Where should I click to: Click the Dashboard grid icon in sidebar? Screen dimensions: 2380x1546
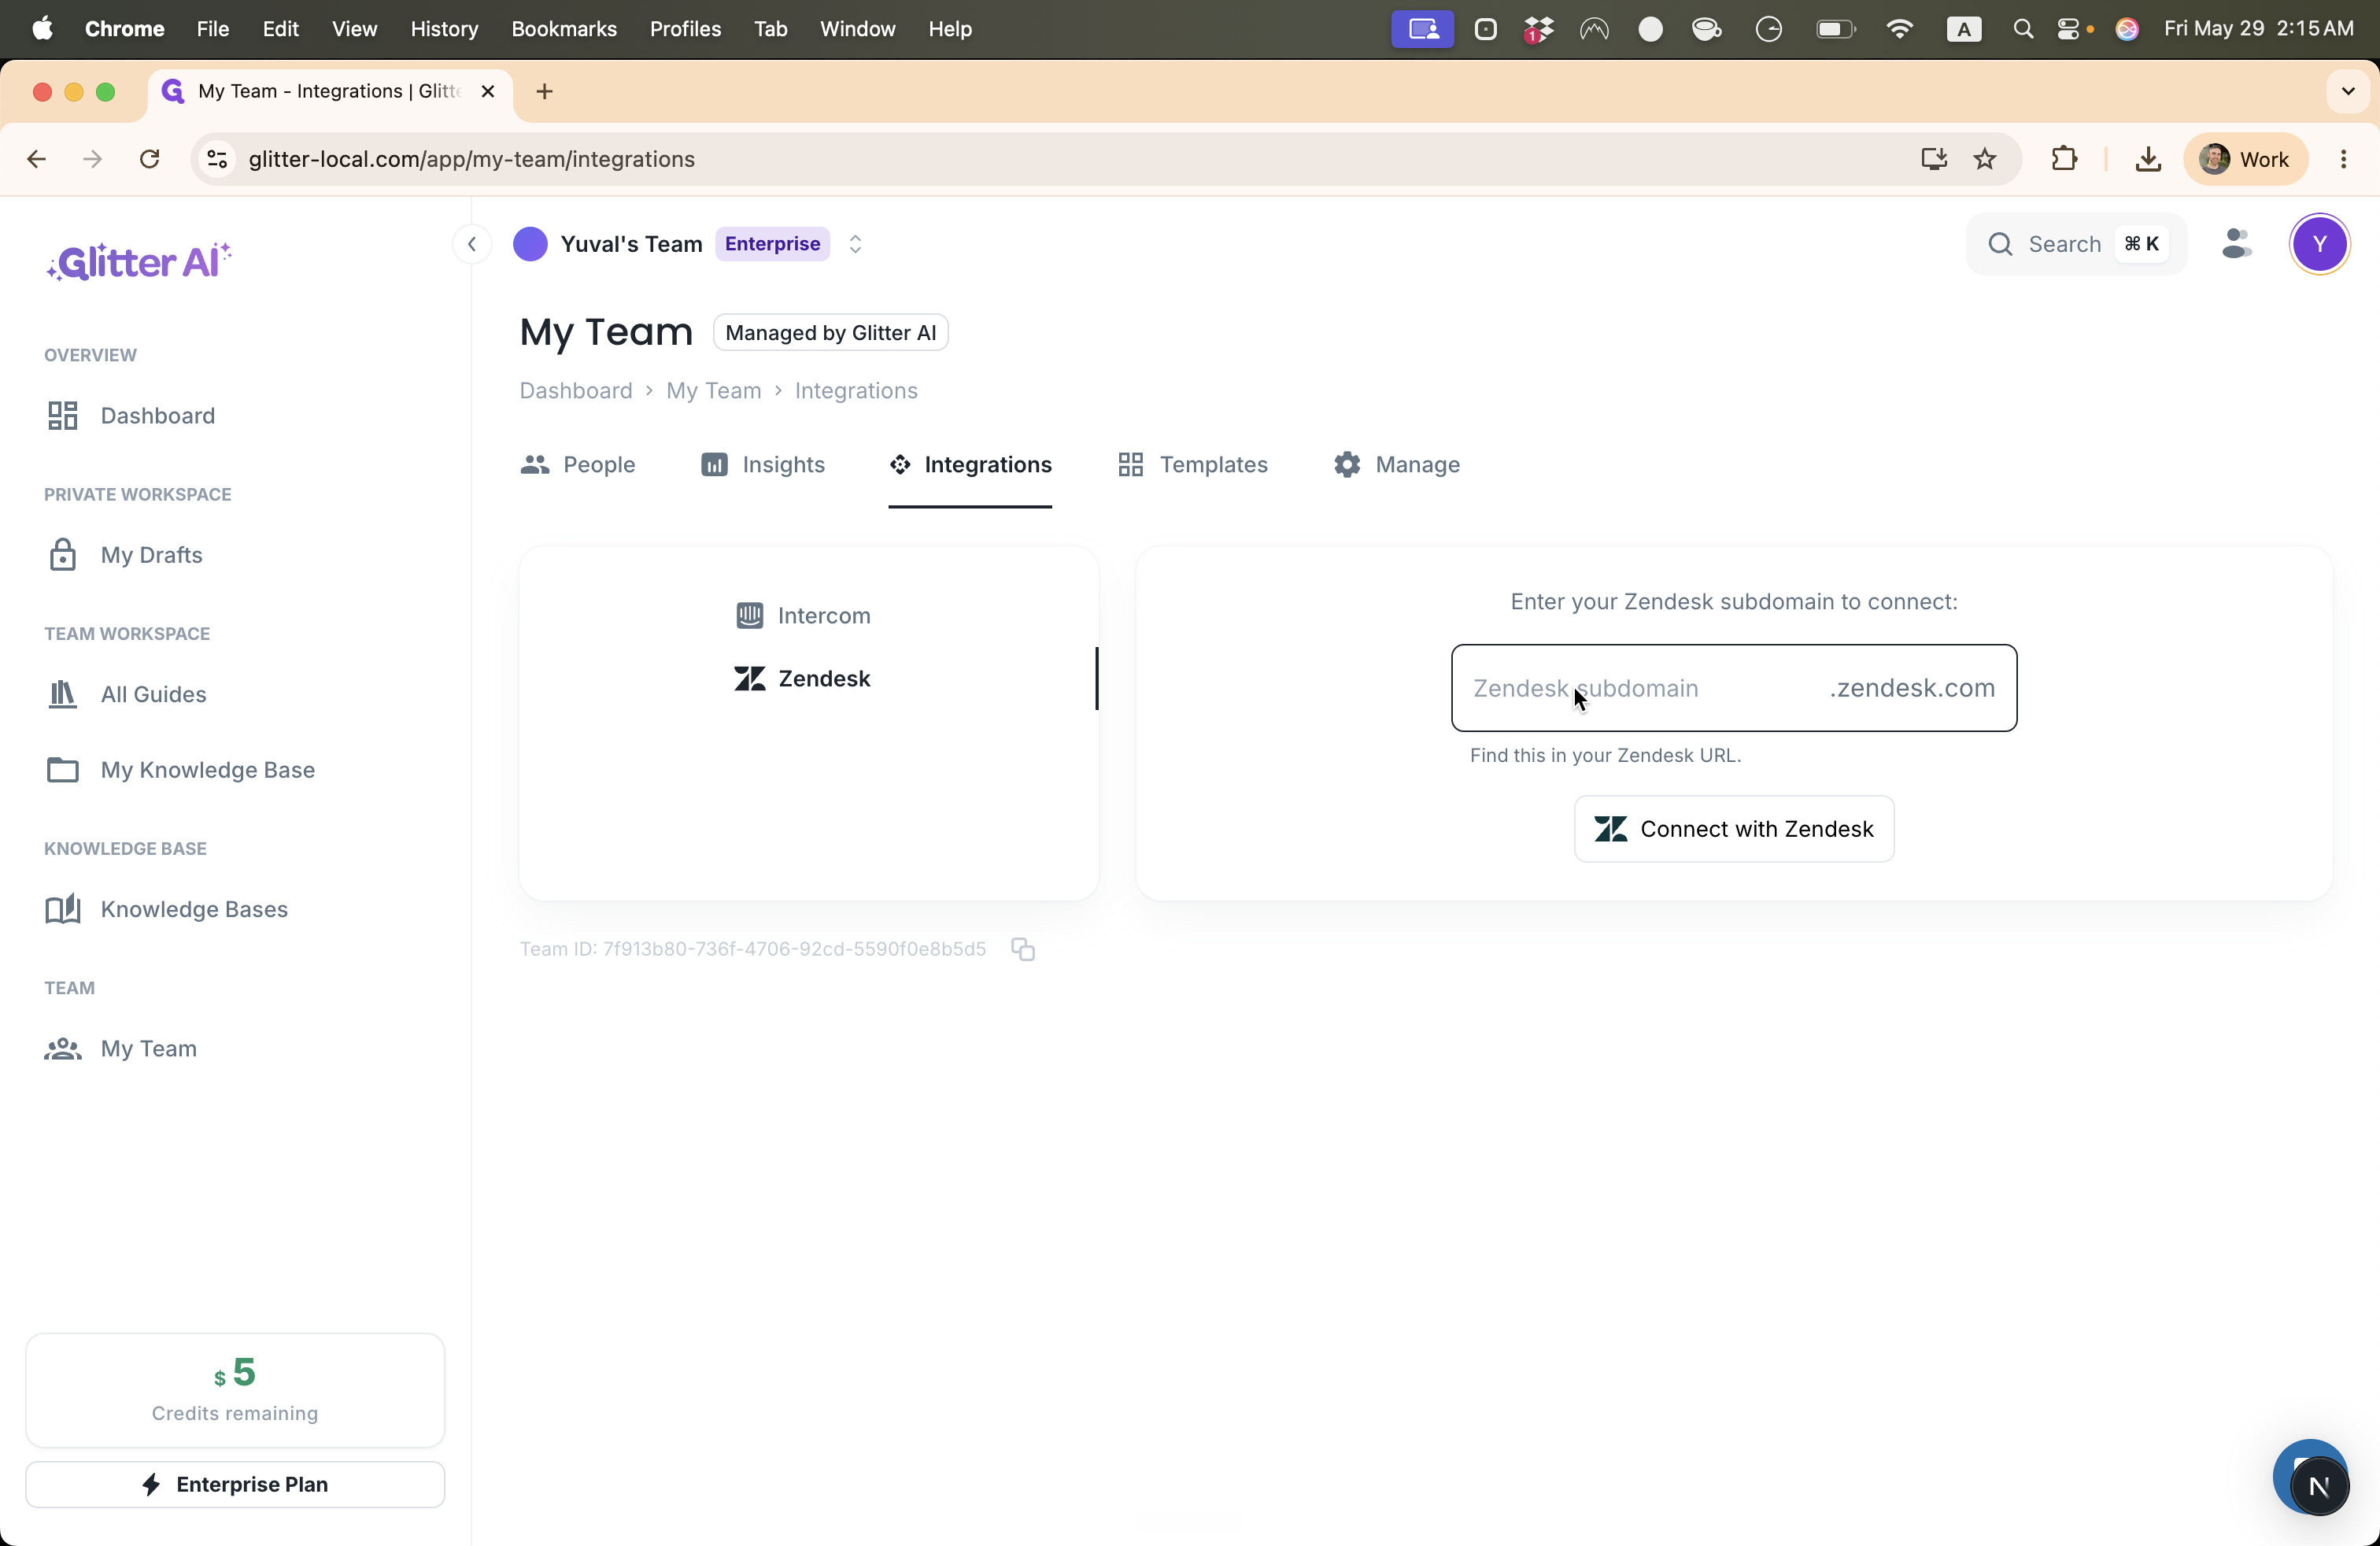click(x=63, y=416)
